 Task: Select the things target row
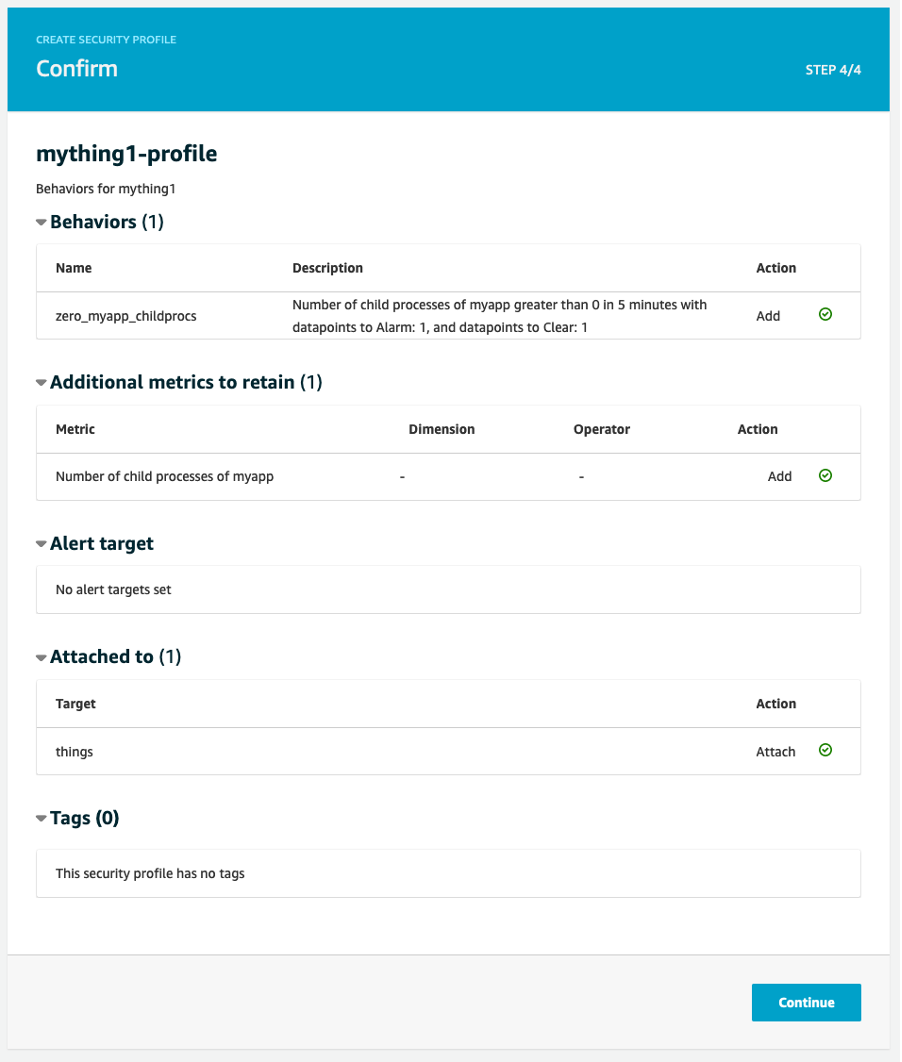click(x=449, y=752)
